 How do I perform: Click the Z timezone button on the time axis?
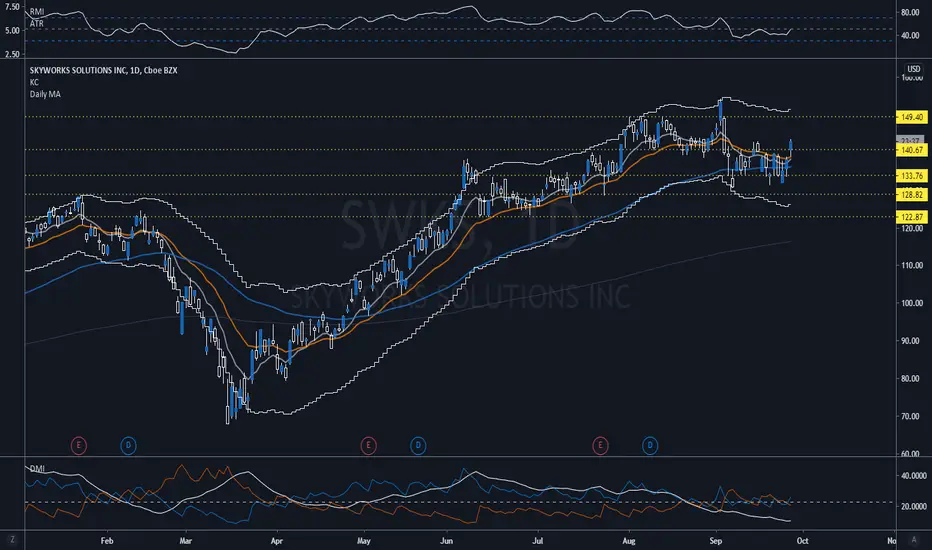12,540
